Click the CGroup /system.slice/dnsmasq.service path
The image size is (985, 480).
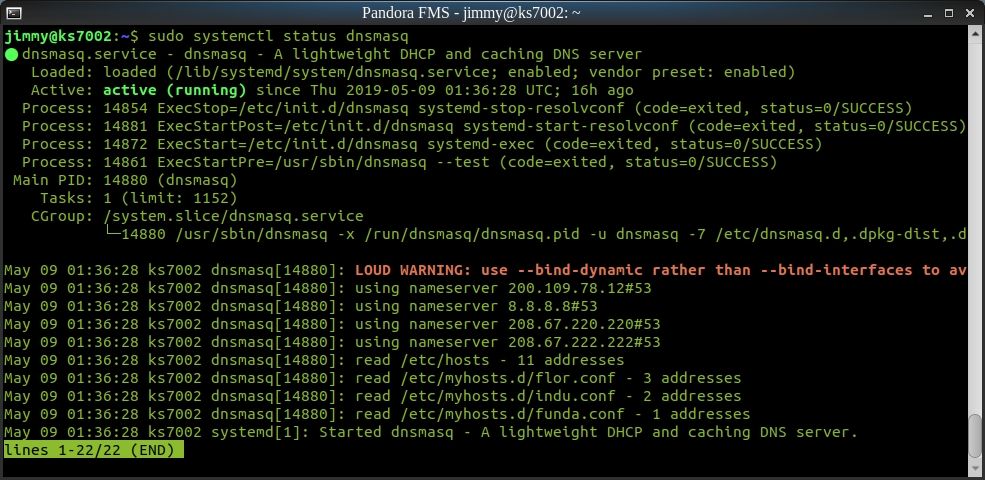click(x=233, y=216)
